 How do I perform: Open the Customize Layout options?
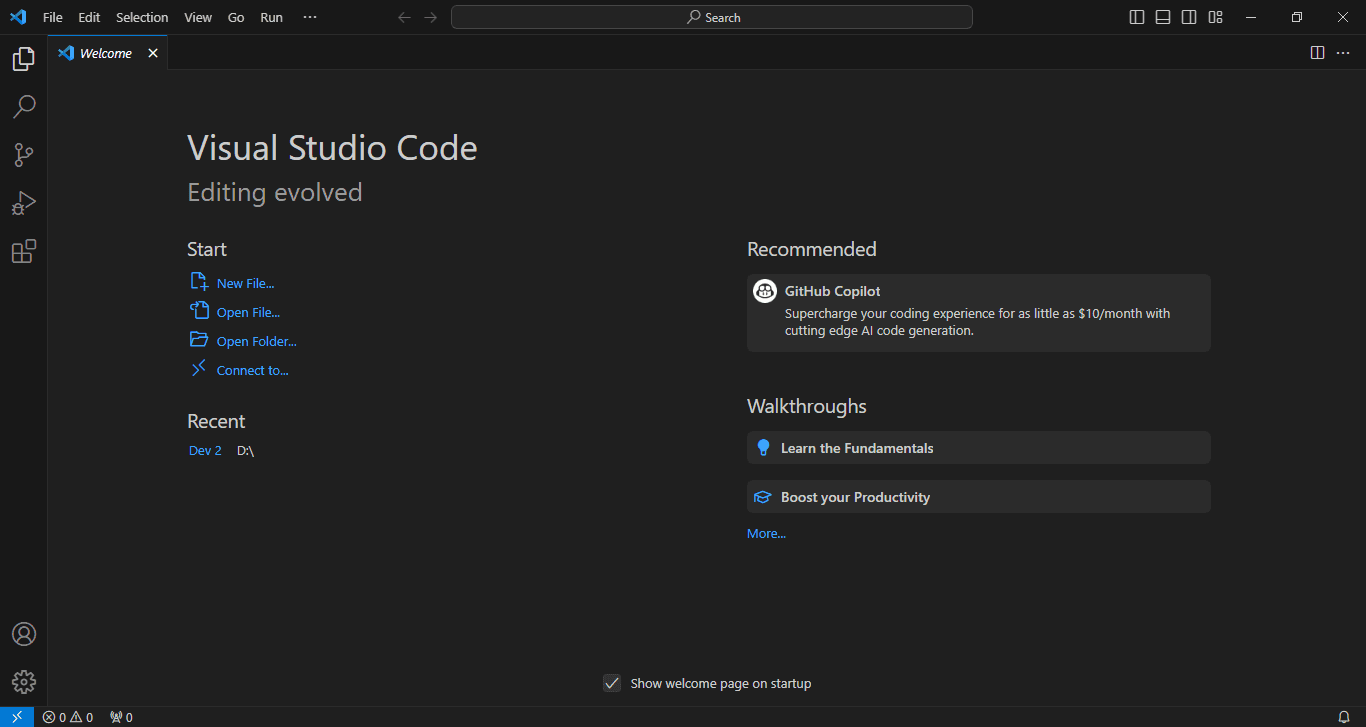(1214, 16)
